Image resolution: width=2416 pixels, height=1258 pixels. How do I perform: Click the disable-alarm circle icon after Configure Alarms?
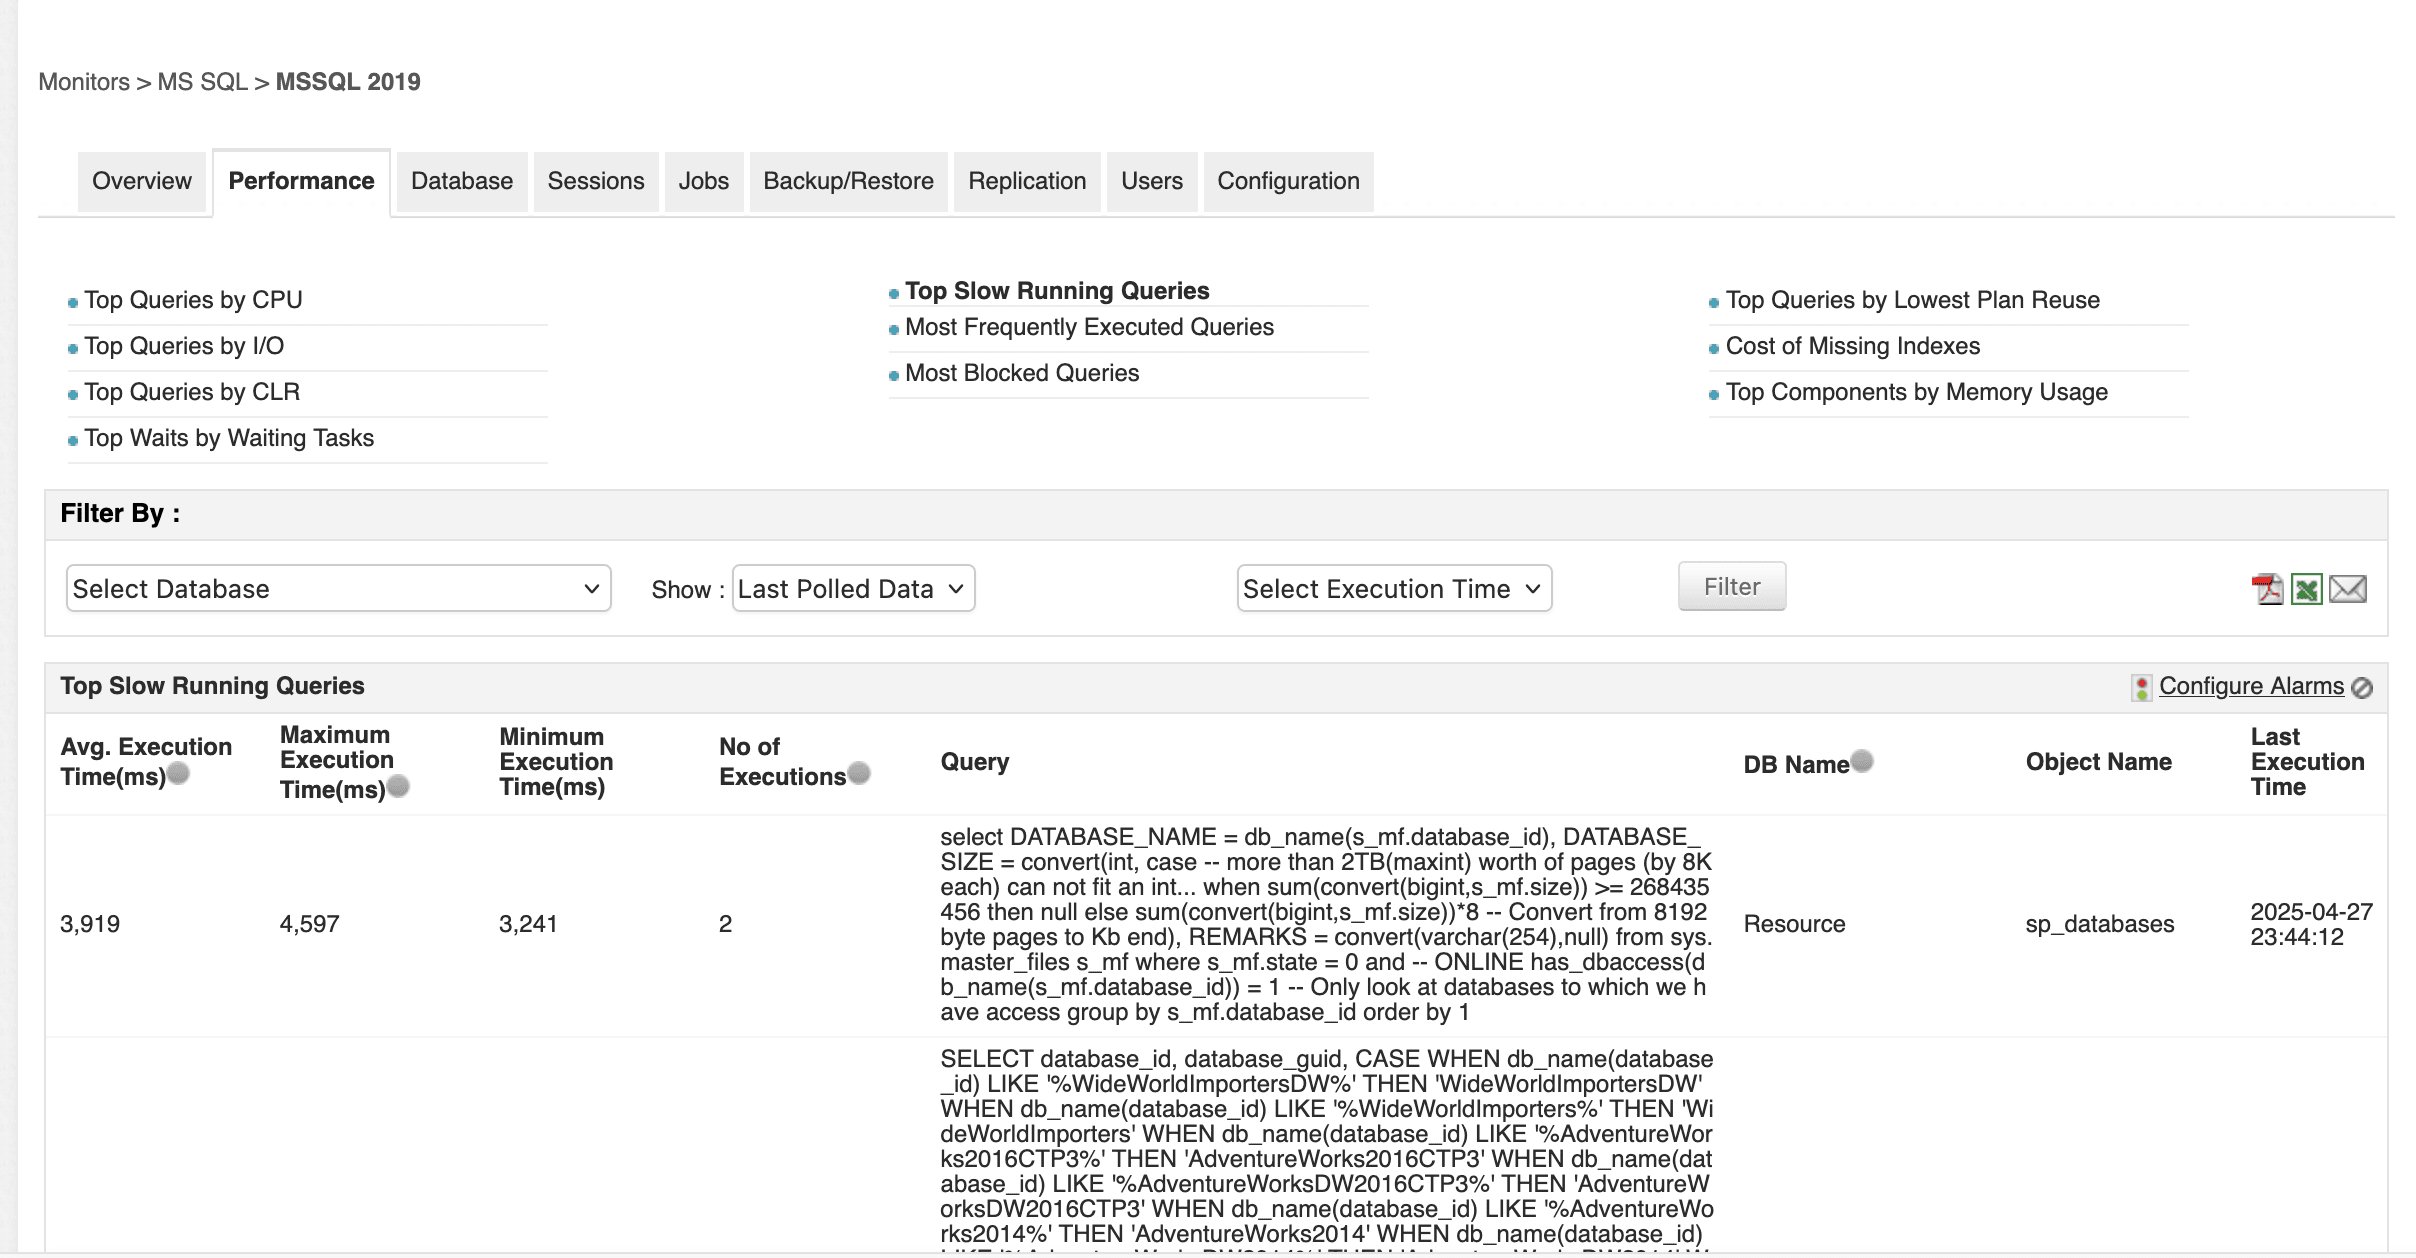(2361, 687)
